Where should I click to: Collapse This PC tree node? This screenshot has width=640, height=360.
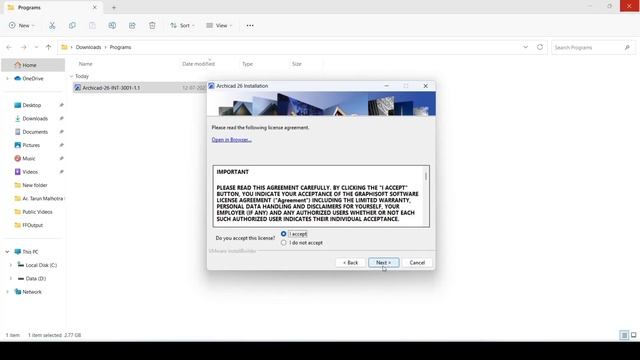click(x=7, y=252)
